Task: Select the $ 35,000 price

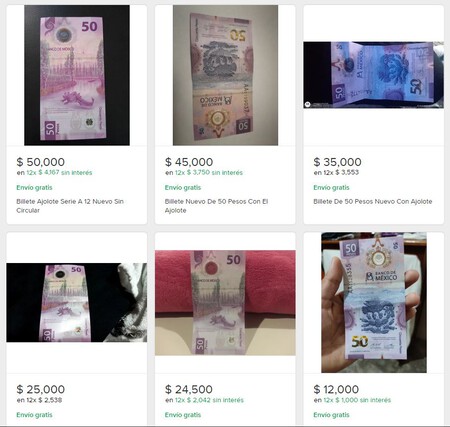Action: point(337,162)
